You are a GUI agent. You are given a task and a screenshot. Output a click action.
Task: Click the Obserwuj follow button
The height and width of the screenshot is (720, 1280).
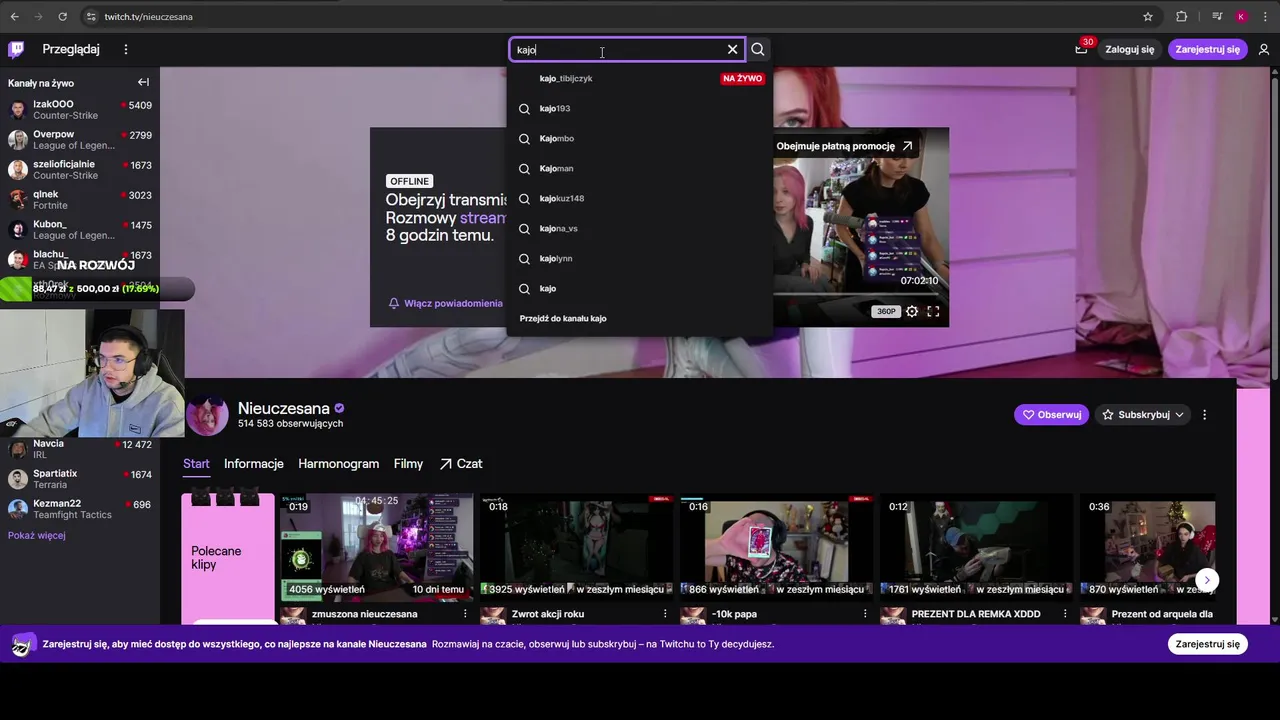(1051, 414)
